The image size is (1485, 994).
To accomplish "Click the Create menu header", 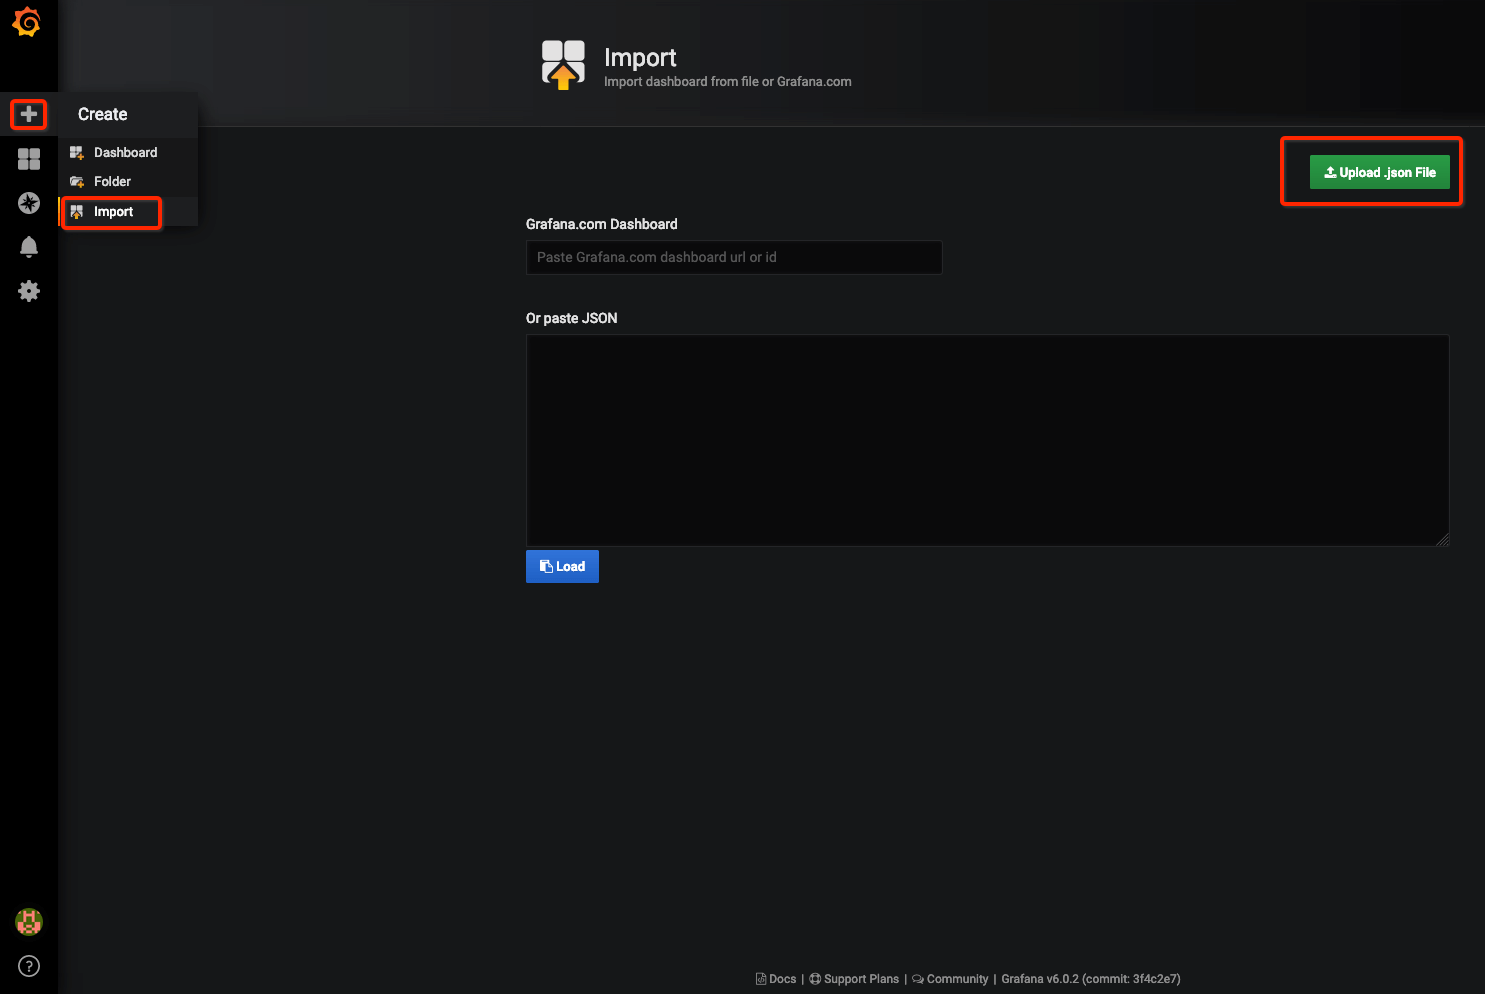I will [x=103, y=115].
